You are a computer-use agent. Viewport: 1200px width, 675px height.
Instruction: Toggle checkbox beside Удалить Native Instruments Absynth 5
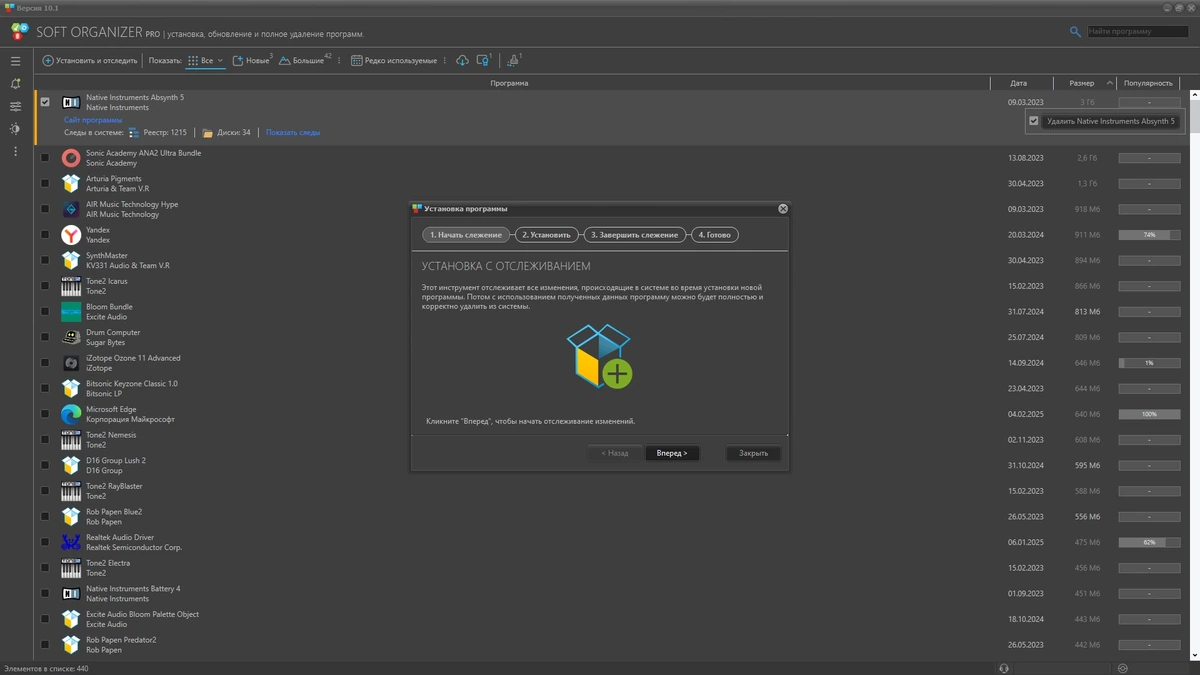(x=1034, y=121)
